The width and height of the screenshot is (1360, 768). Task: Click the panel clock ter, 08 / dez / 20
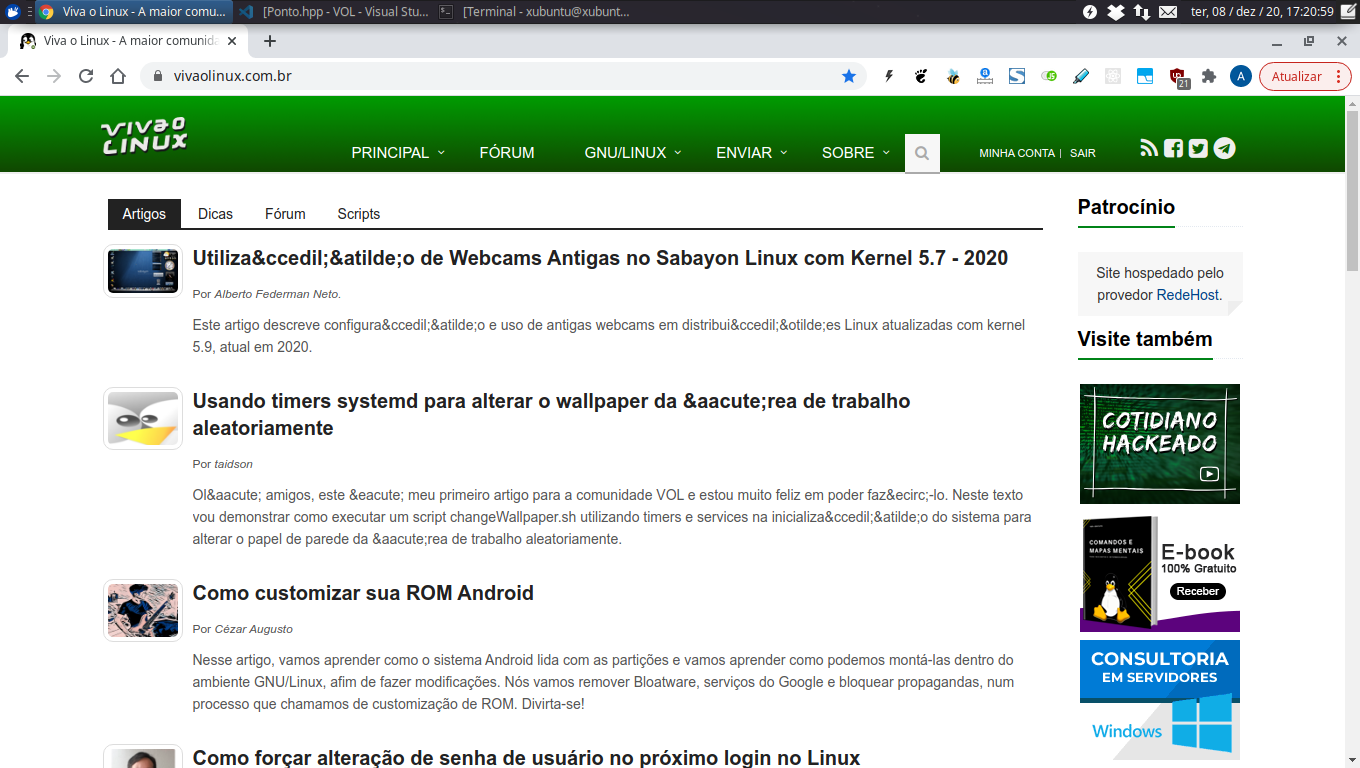(x=1262, y=12)
